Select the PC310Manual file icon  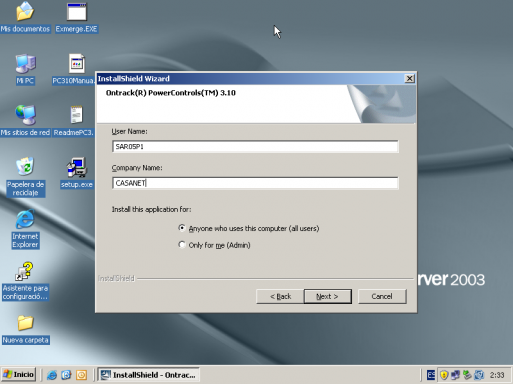pyautogui.click(x=75, y=69)
